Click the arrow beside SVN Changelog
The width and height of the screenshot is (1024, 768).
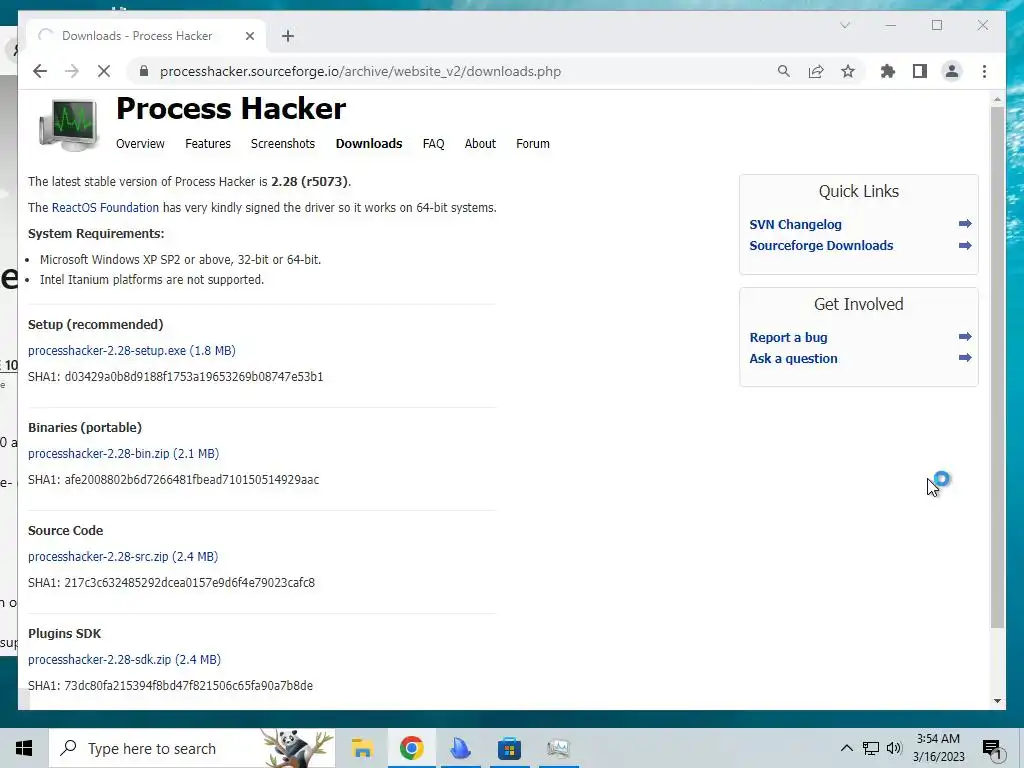pos(965,223)
